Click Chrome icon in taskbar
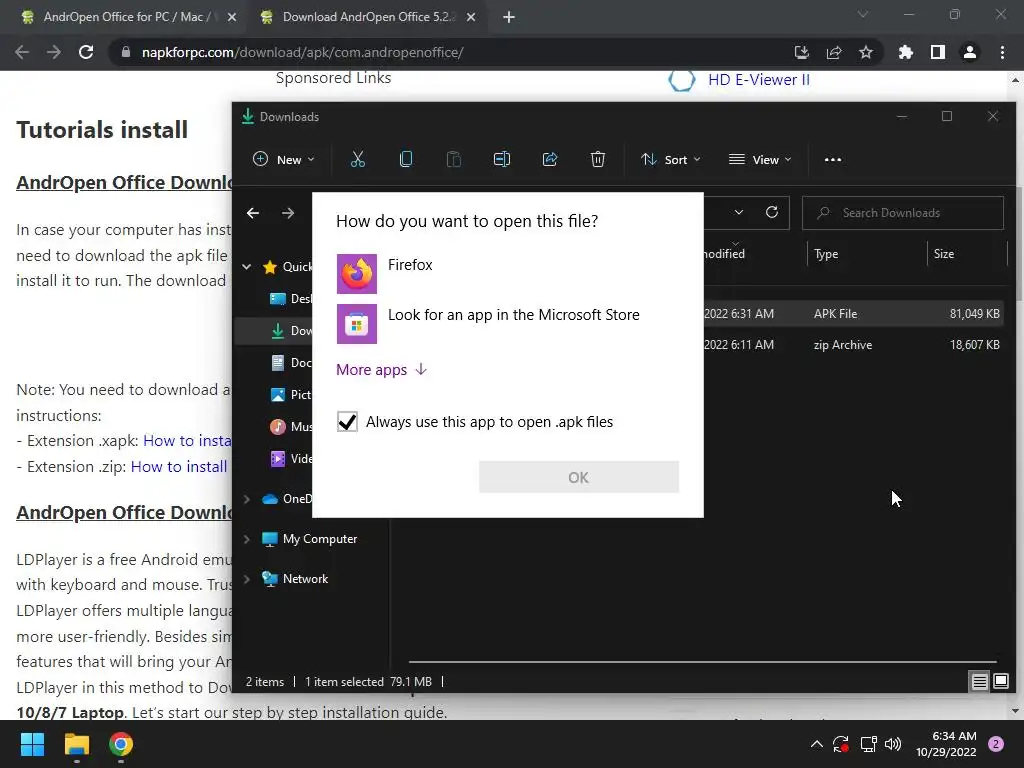 [121, 744]
